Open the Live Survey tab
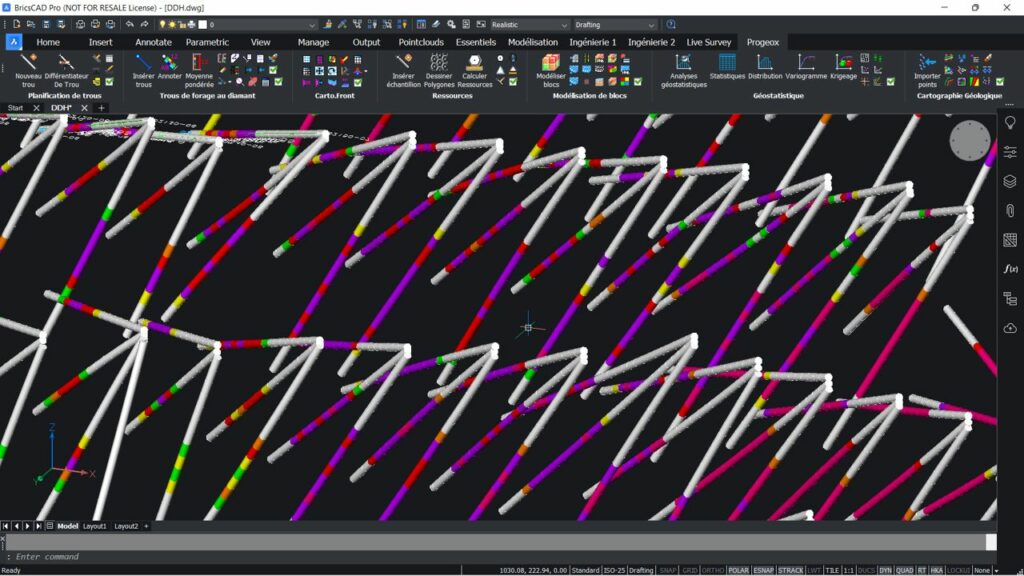 (x=709, y=42)
